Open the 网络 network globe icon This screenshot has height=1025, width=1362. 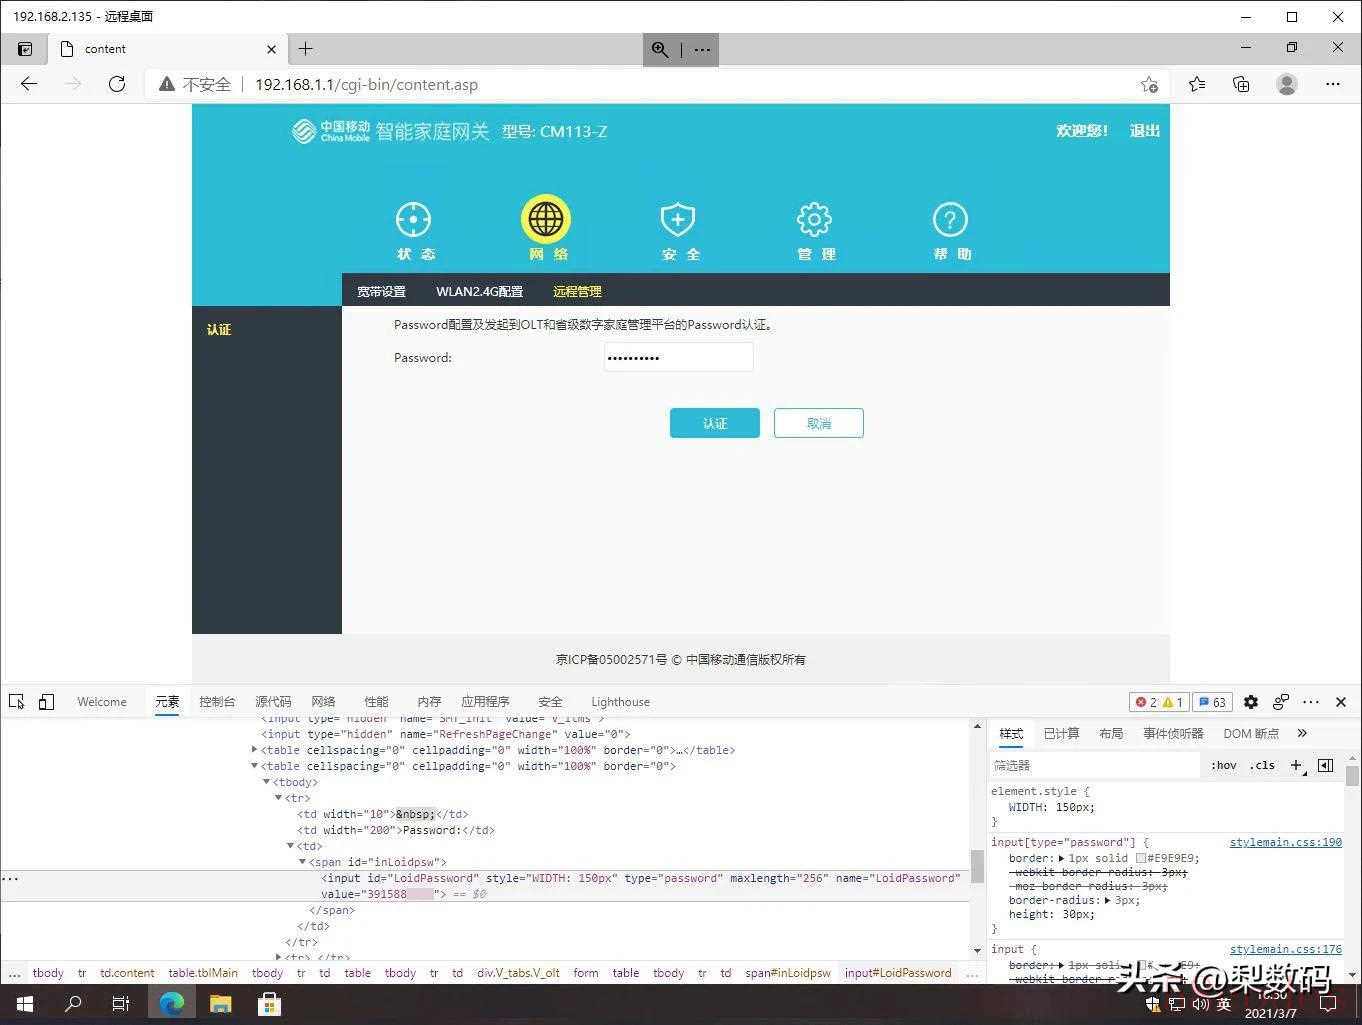pyautogui.click(x=546, y=219)
